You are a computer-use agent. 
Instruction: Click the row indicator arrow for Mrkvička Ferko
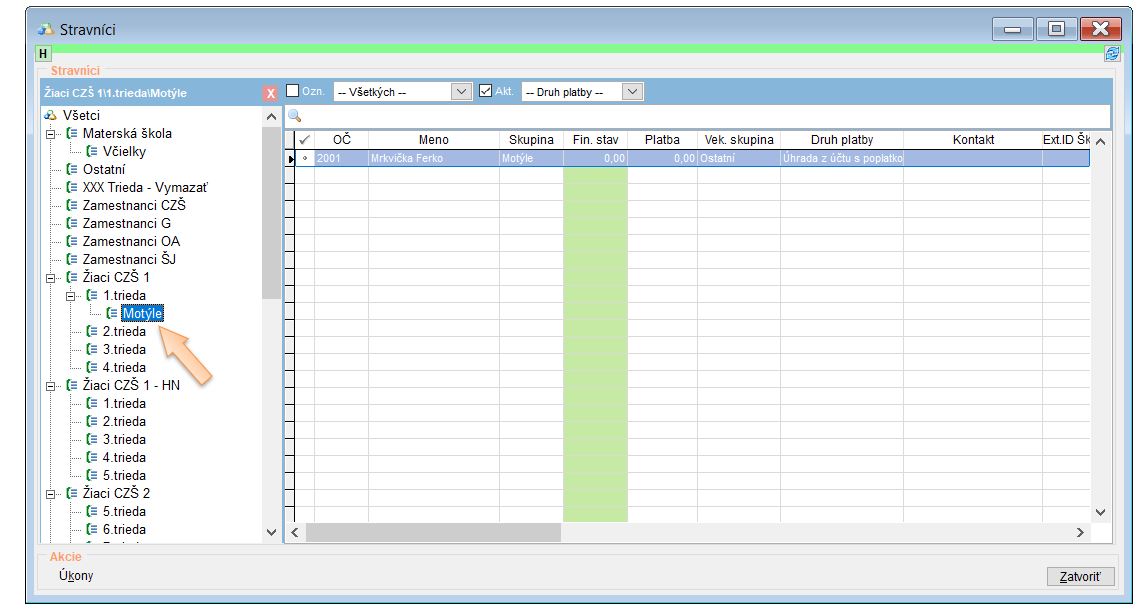291,158
